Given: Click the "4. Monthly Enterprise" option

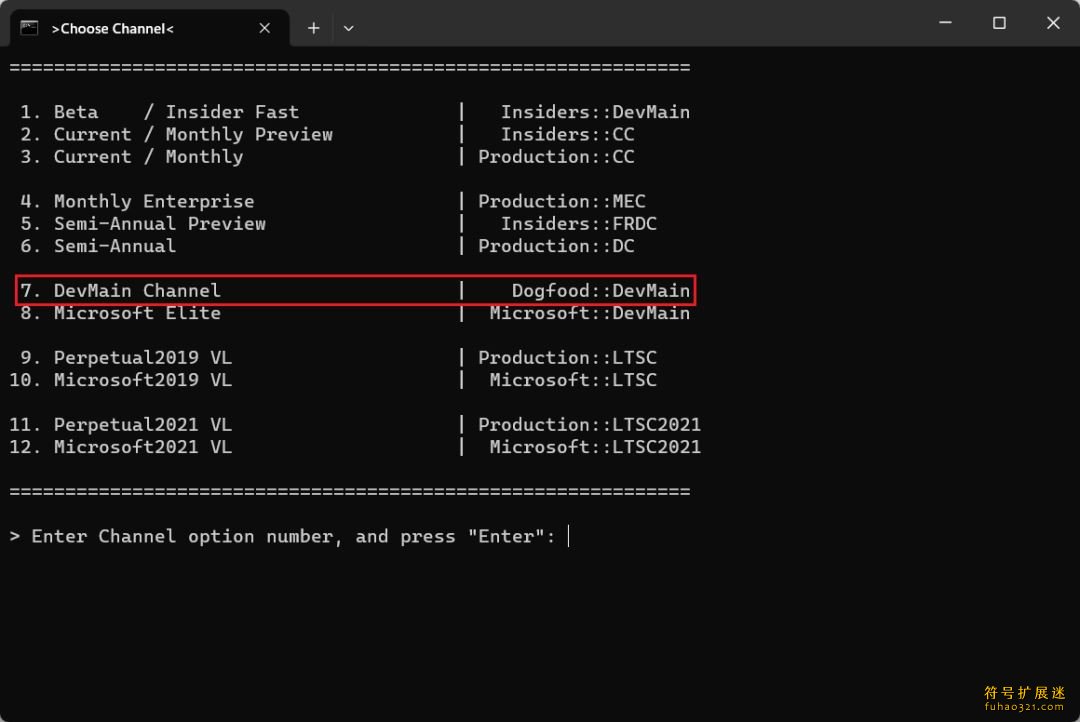Looking at the screenshot, I should [137, 201].
